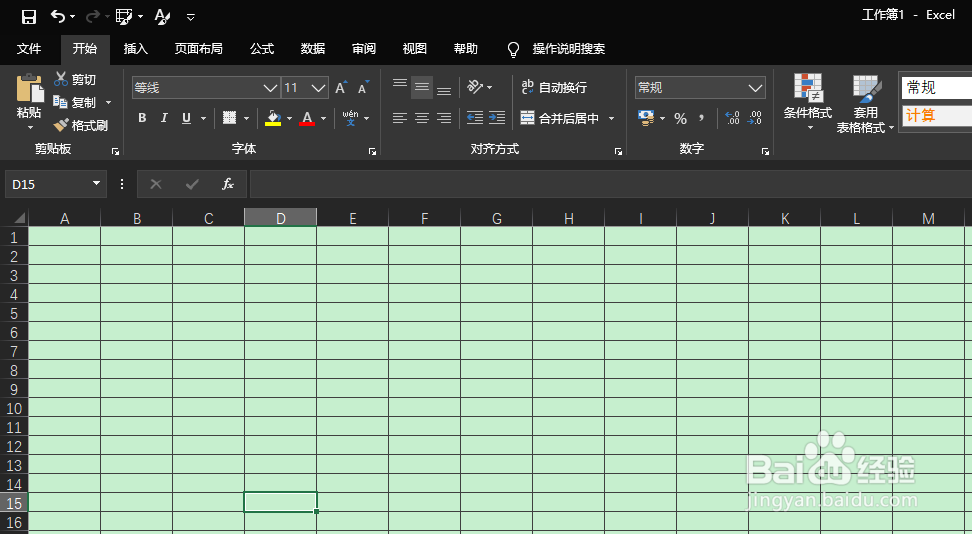Apply Comma Style icon
This screenshot has height=534, width=972.
coord(702,118)
